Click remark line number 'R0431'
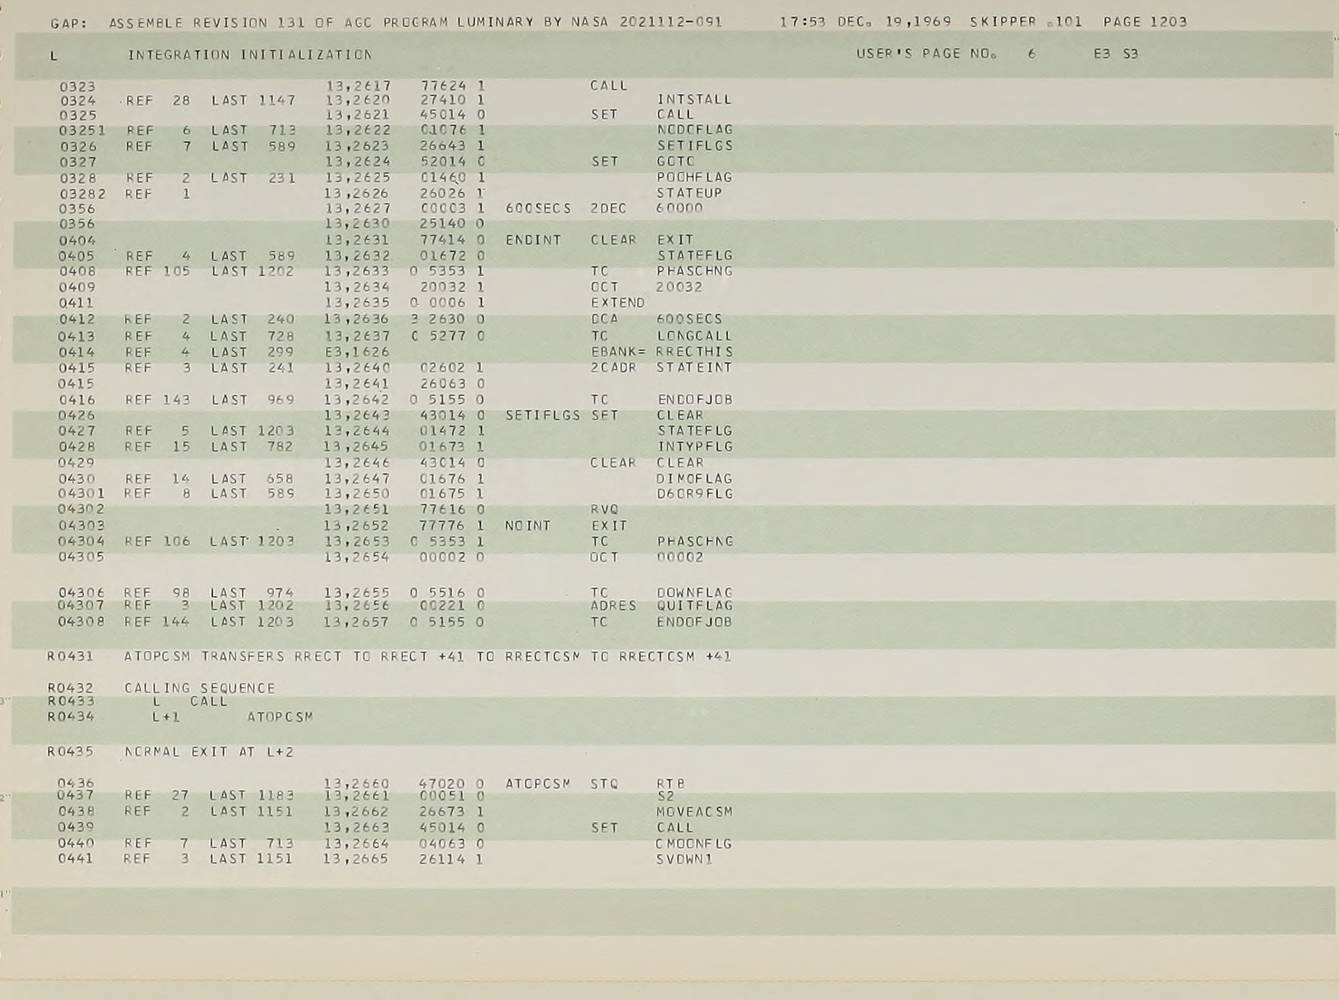The width and height of the screenshot is (1339, 1000). tap(70, 657)
